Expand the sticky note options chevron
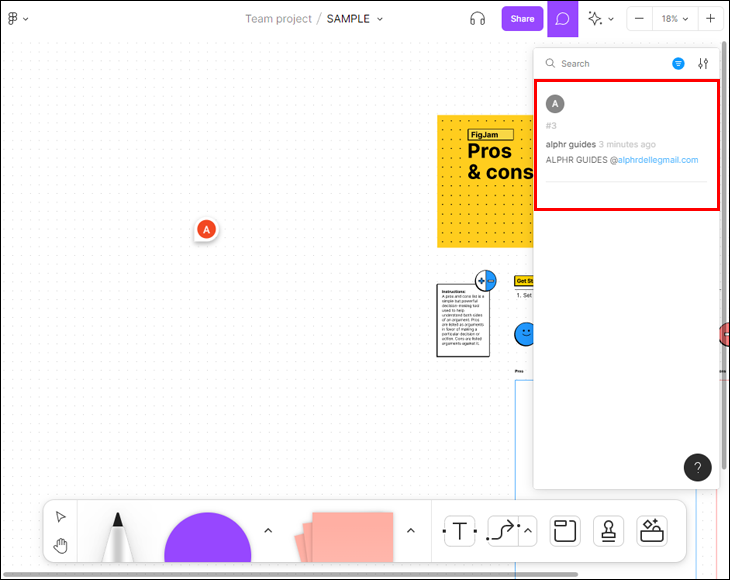The width and height of the screenshot is (730, 580). pos(411,531)
